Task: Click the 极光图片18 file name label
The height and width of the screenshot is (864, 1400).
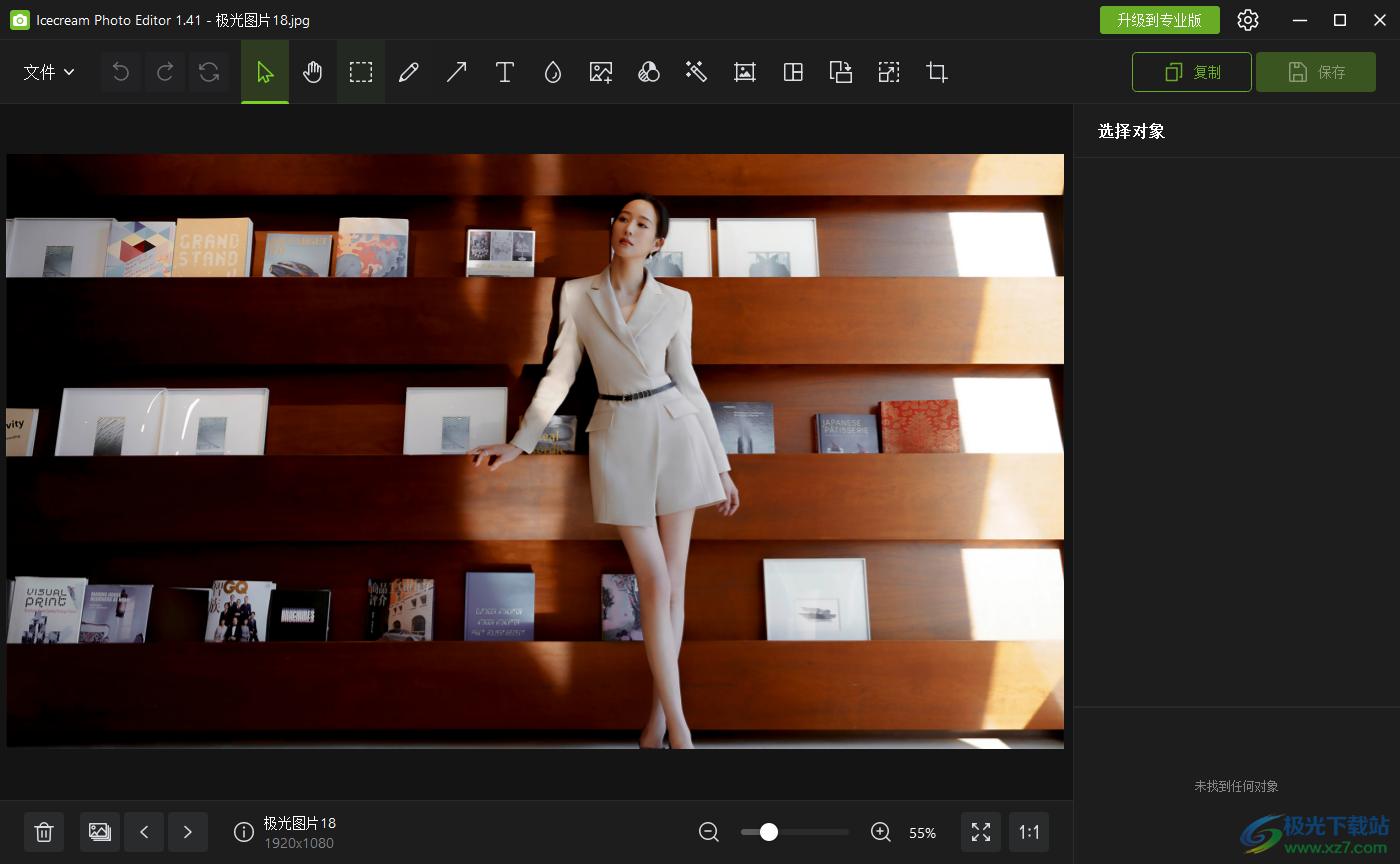Action: [300, 823]
